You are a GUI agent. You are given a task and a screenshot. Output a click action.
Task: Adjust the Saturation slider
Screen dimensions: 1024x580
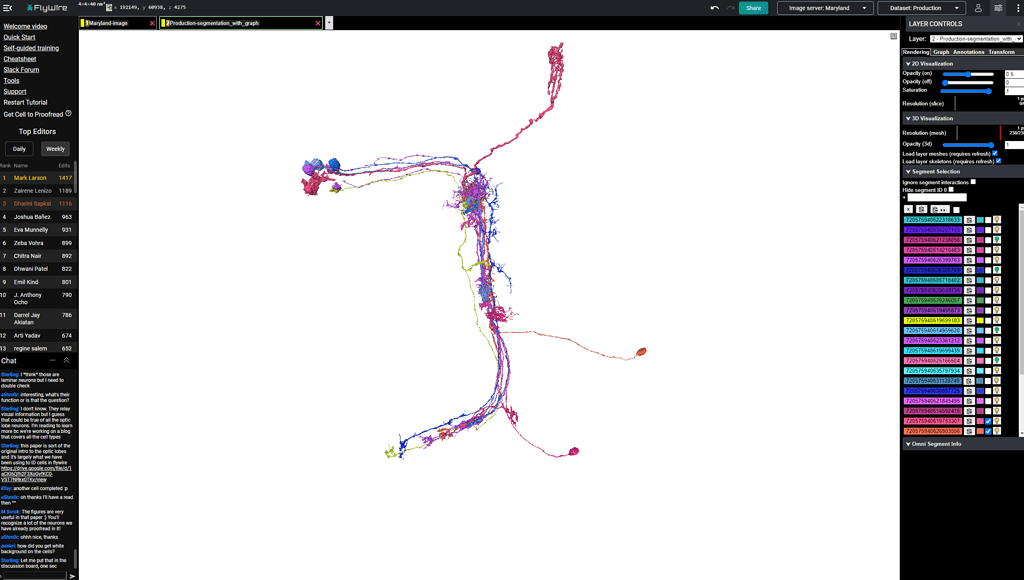point(968,91)
